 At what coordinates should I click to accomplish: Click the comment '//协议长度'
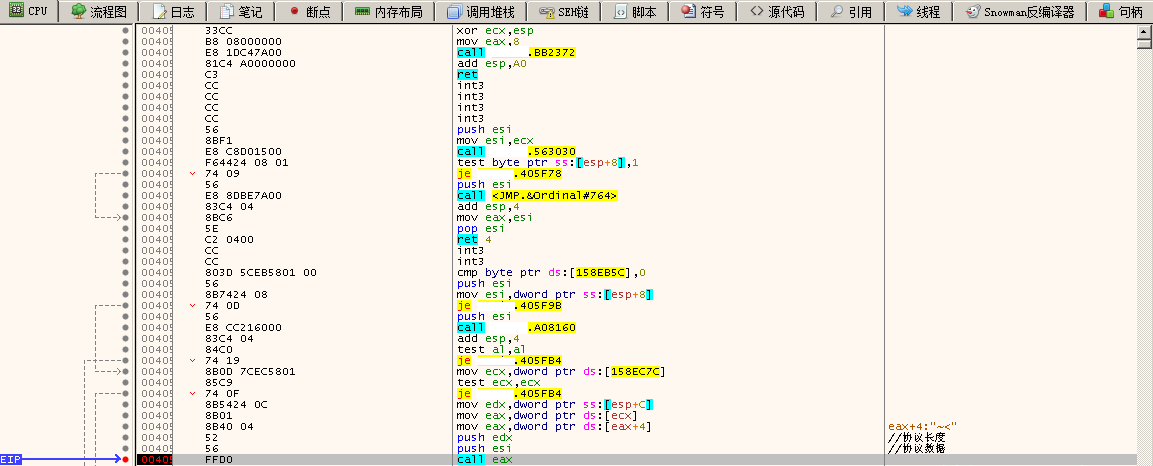916,437
